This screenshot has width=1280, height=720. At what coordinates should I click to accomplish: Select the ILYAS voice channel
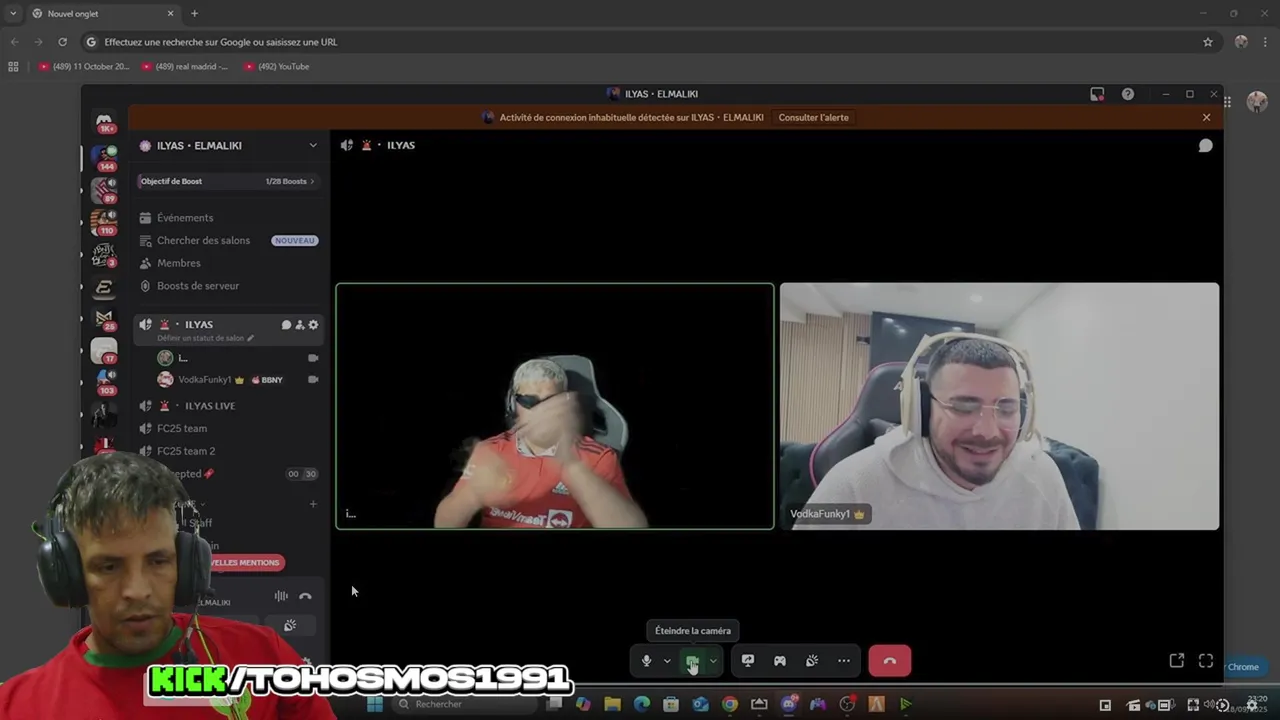pos(199,324)
